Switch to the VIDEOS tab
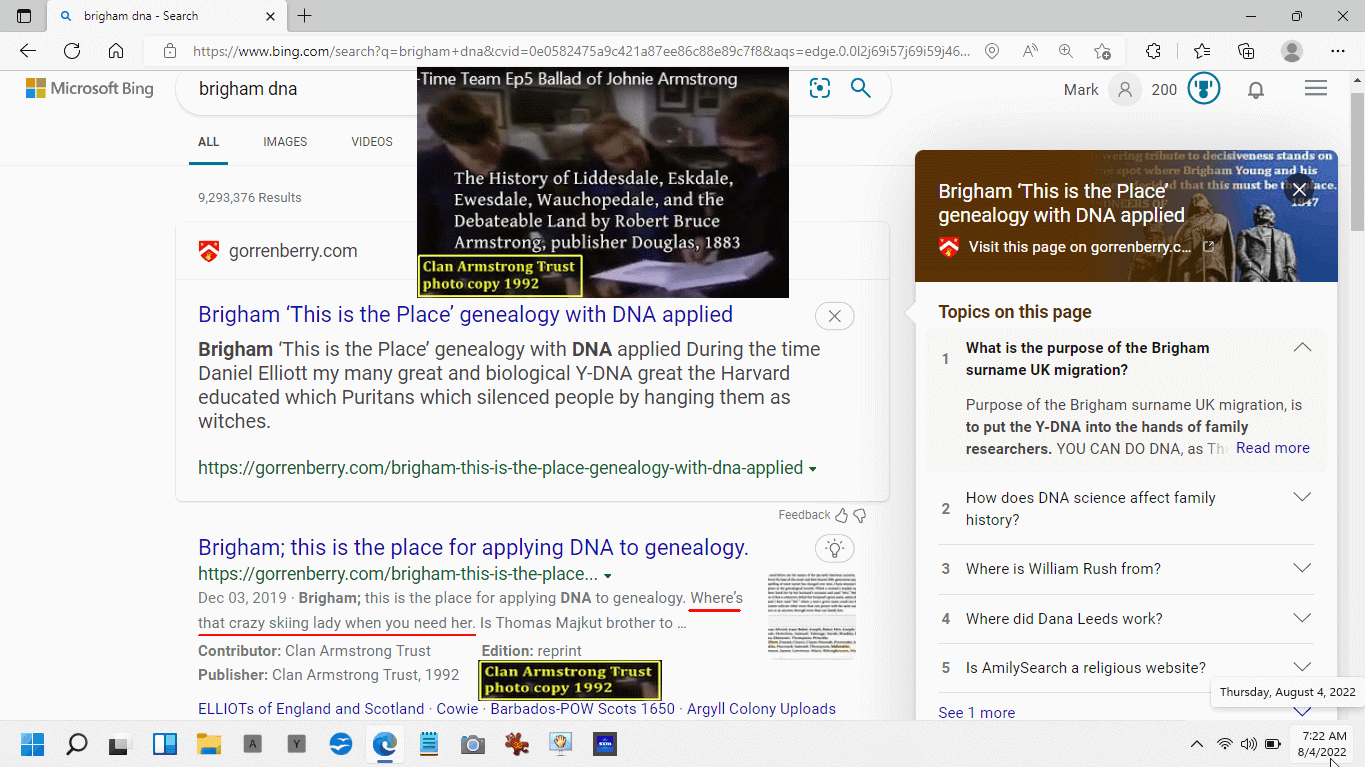1365x767 pixels. (x=372, y=142)
